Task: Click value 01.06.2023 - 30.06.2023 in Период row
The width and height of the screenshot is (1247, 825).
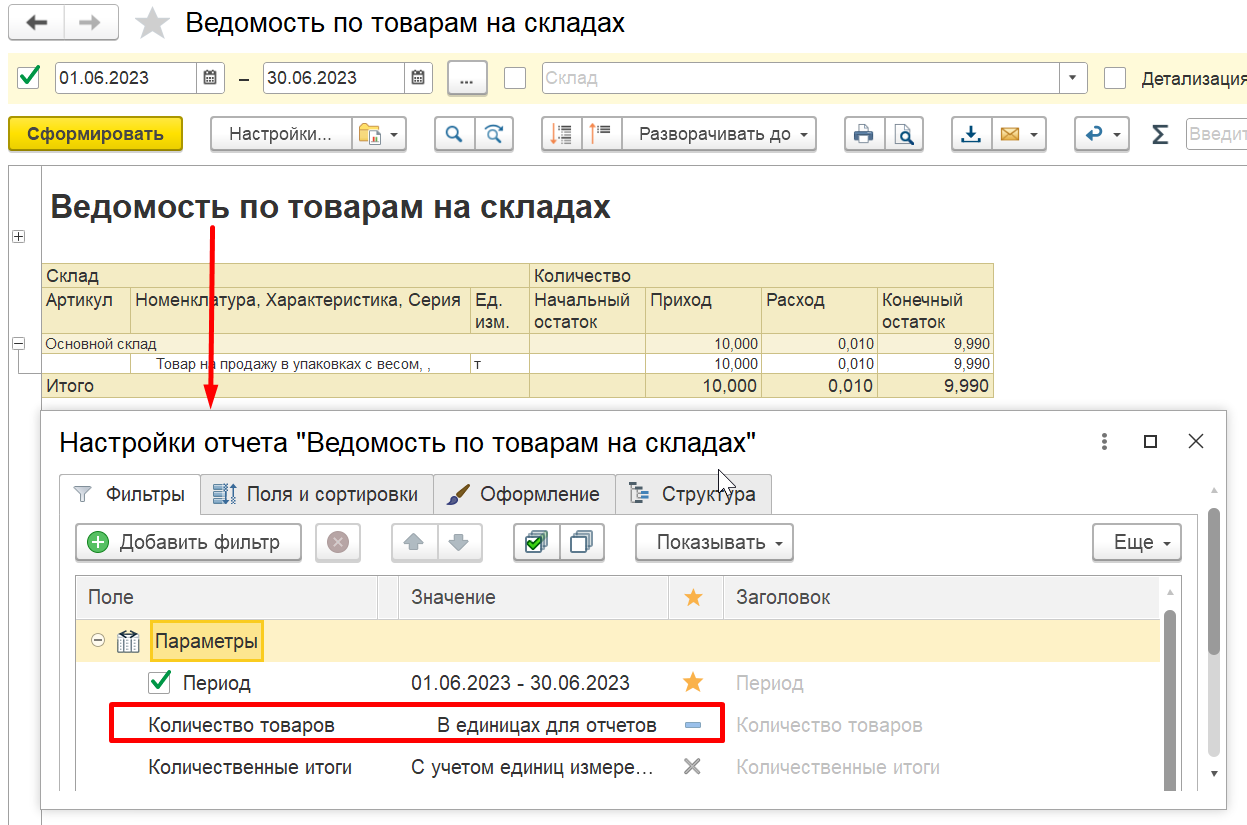Action: point(520,684)
